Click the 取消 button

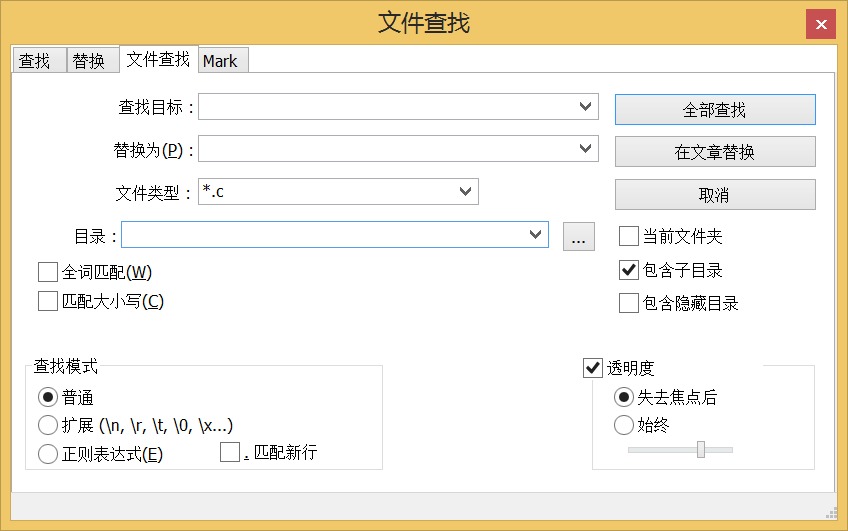pos(715,194)
